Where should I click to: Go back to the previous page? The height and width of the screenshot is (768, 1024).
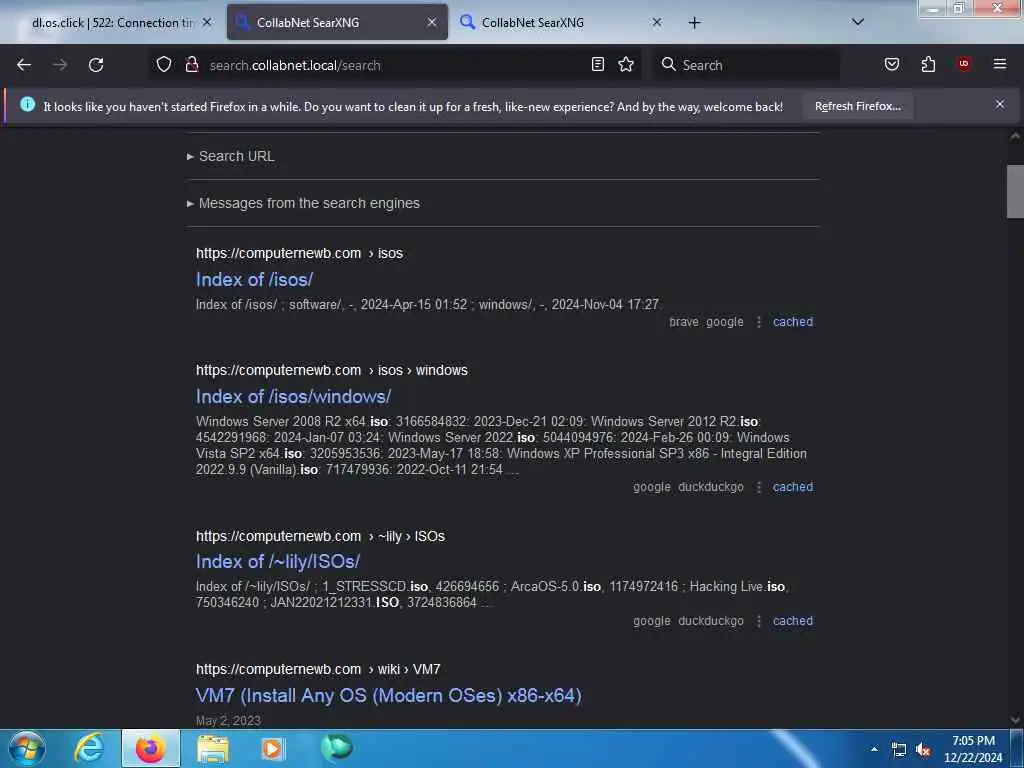point(24,65)
